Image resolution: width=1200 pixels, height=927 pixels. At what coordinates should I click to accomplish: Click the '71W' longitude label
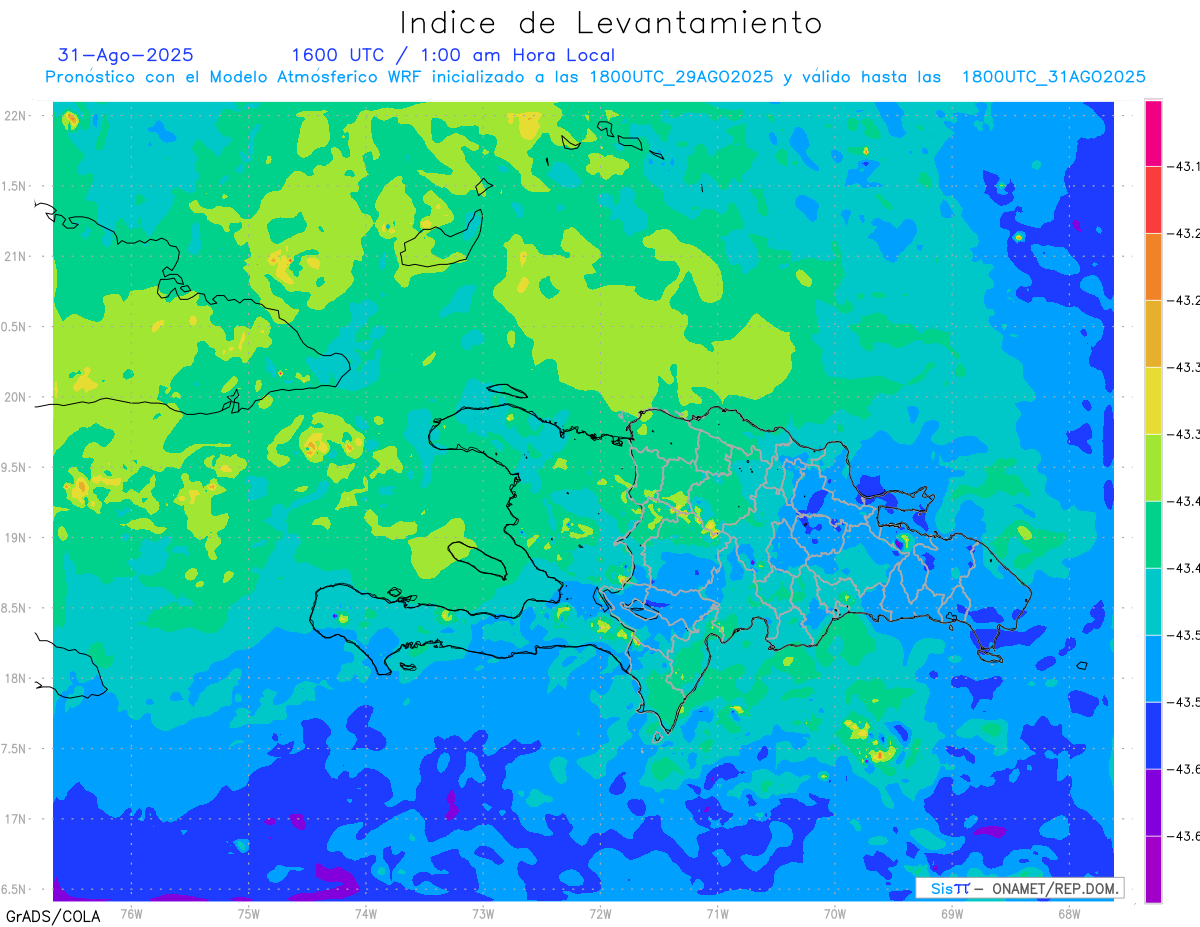(x=717, y=913)
